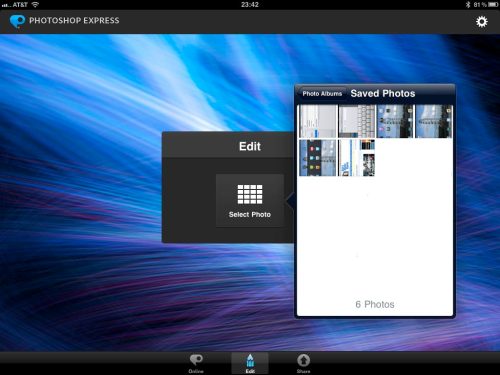Open the settings gear icon
This screenshot has width=500, height=375.
tap(482, 22)
